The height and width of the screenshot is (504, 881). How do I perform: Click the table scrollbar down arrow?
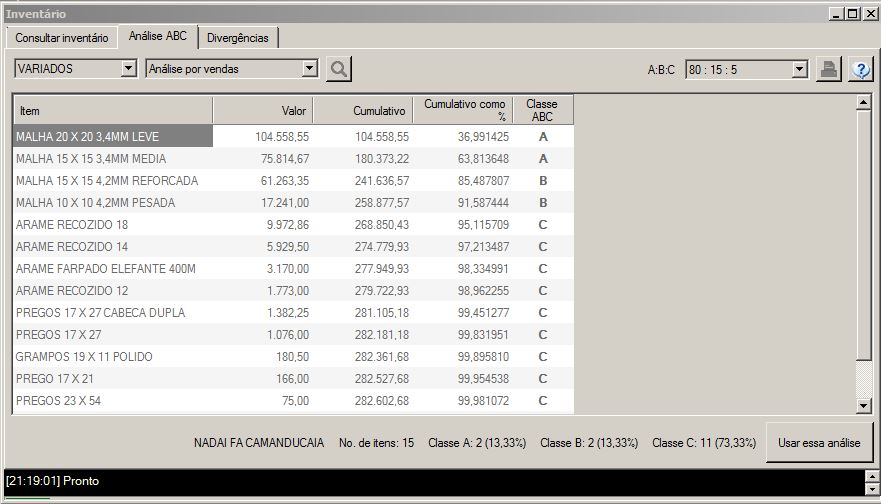pyautogui.click(x=864, y=406)
